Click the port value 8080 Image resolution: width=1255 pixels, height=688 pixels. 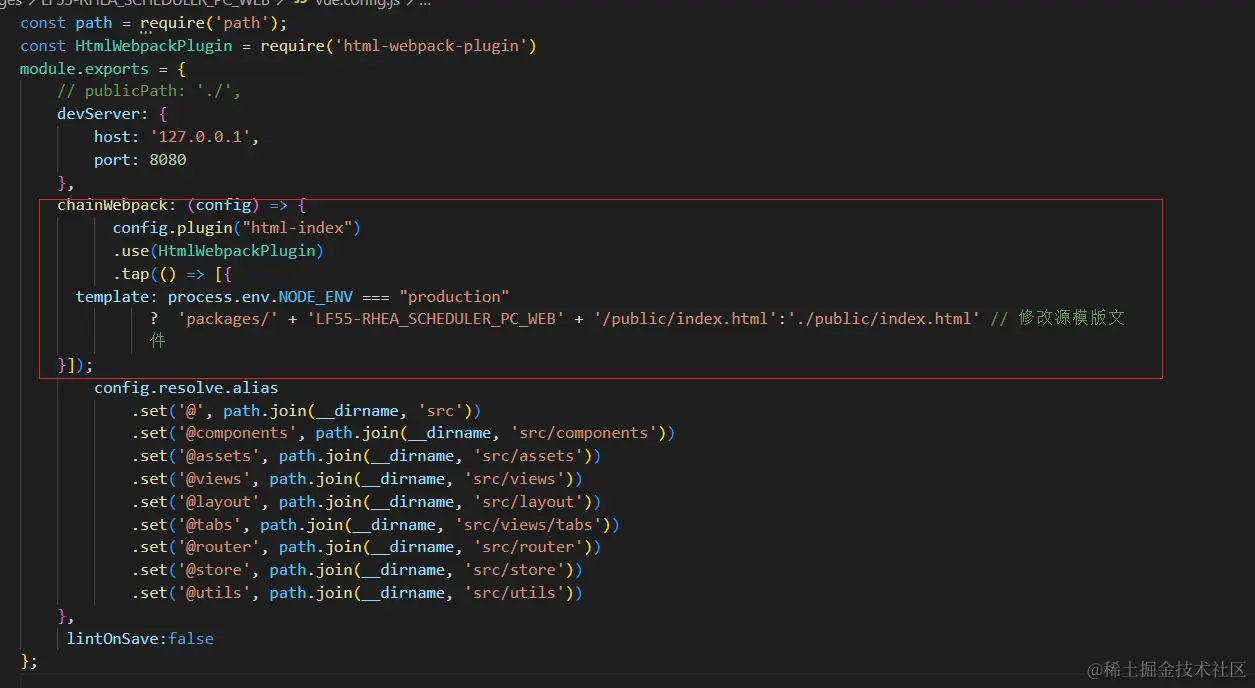click(168, 160)
